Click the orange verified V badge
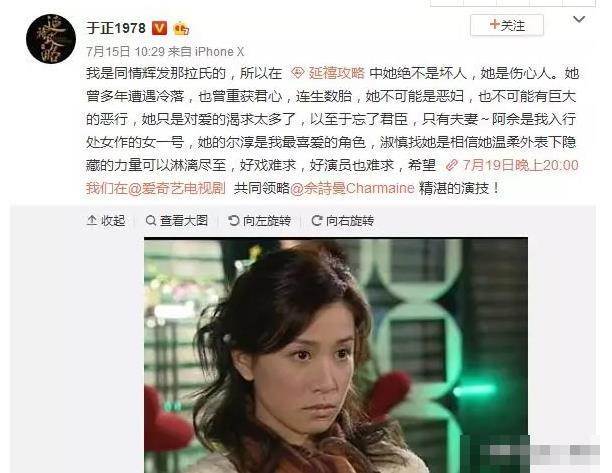Viewport: 612px width, 473px height. (x=159, y=28)
